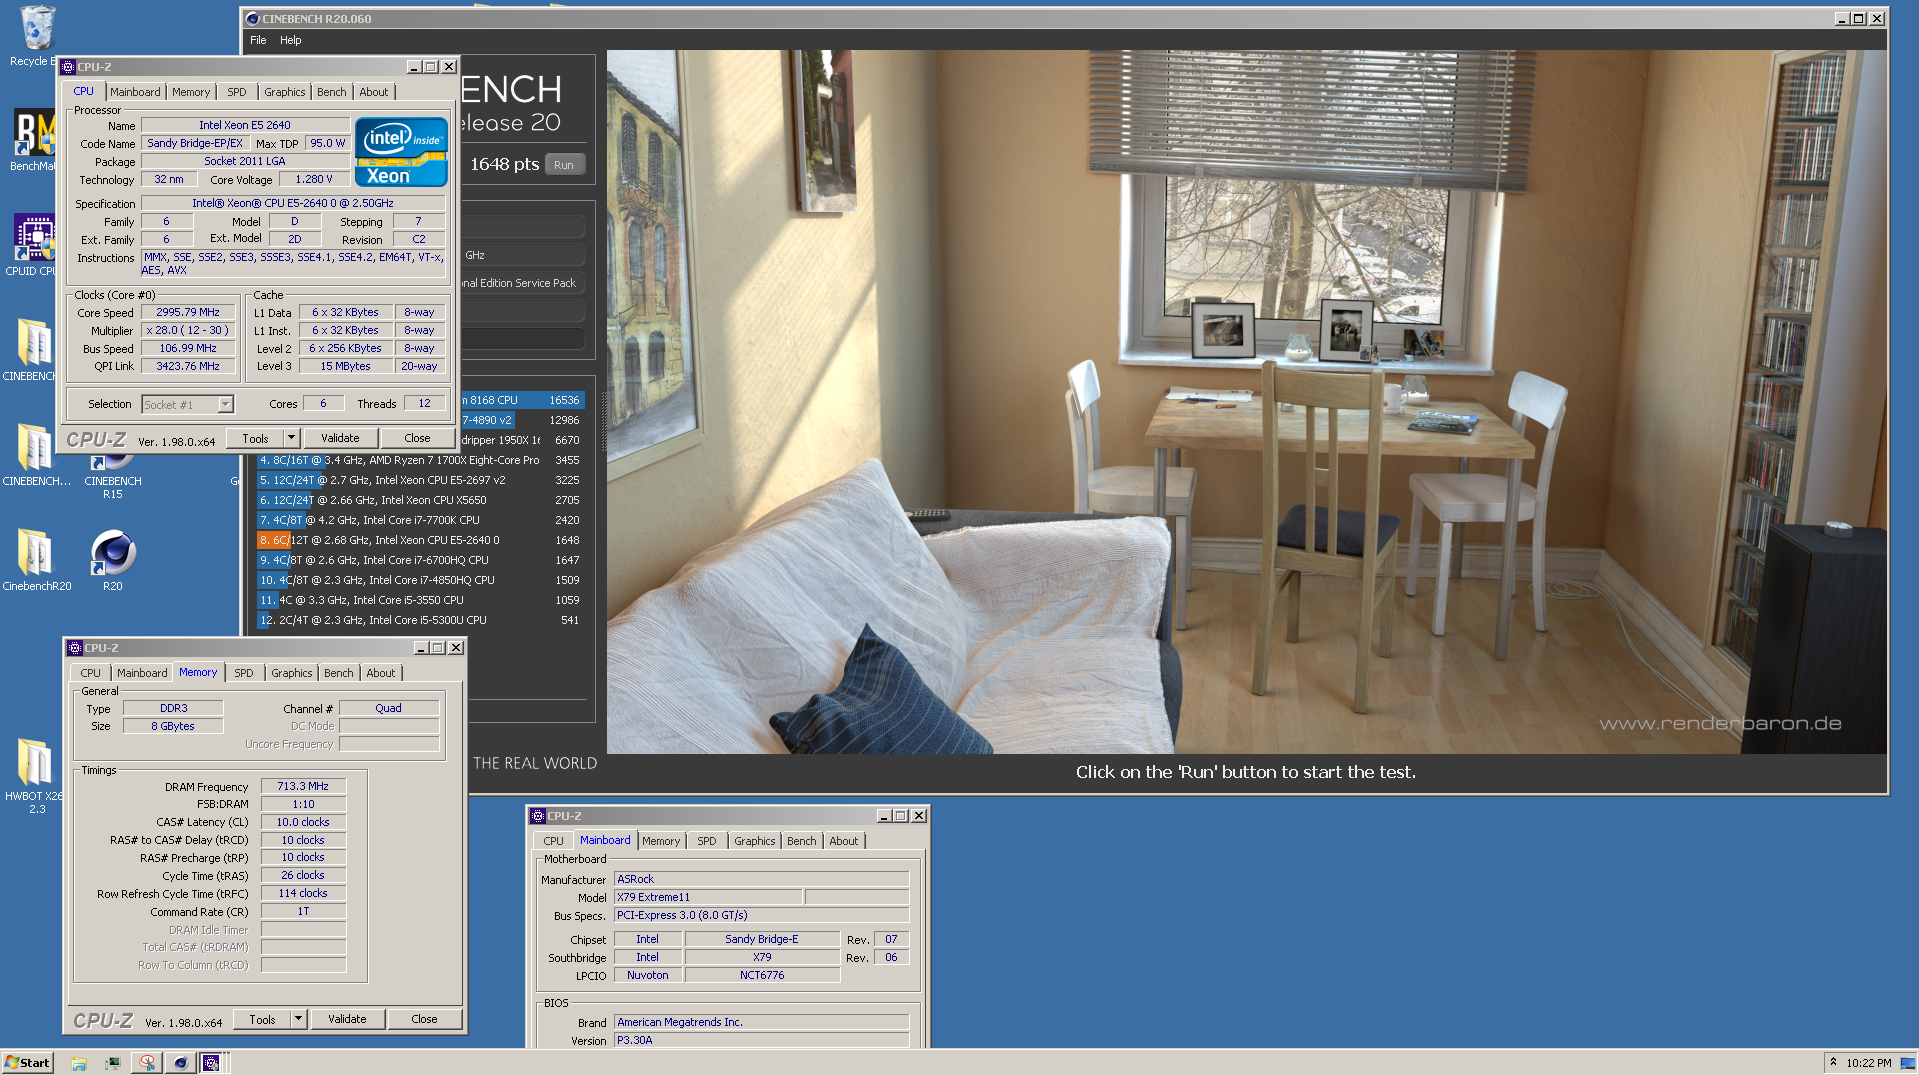The width and height of the screenshot is (1919, 1075).
Task: Switch to SPD tab in top CPU-Z window
Action: (x=236, y=92)
